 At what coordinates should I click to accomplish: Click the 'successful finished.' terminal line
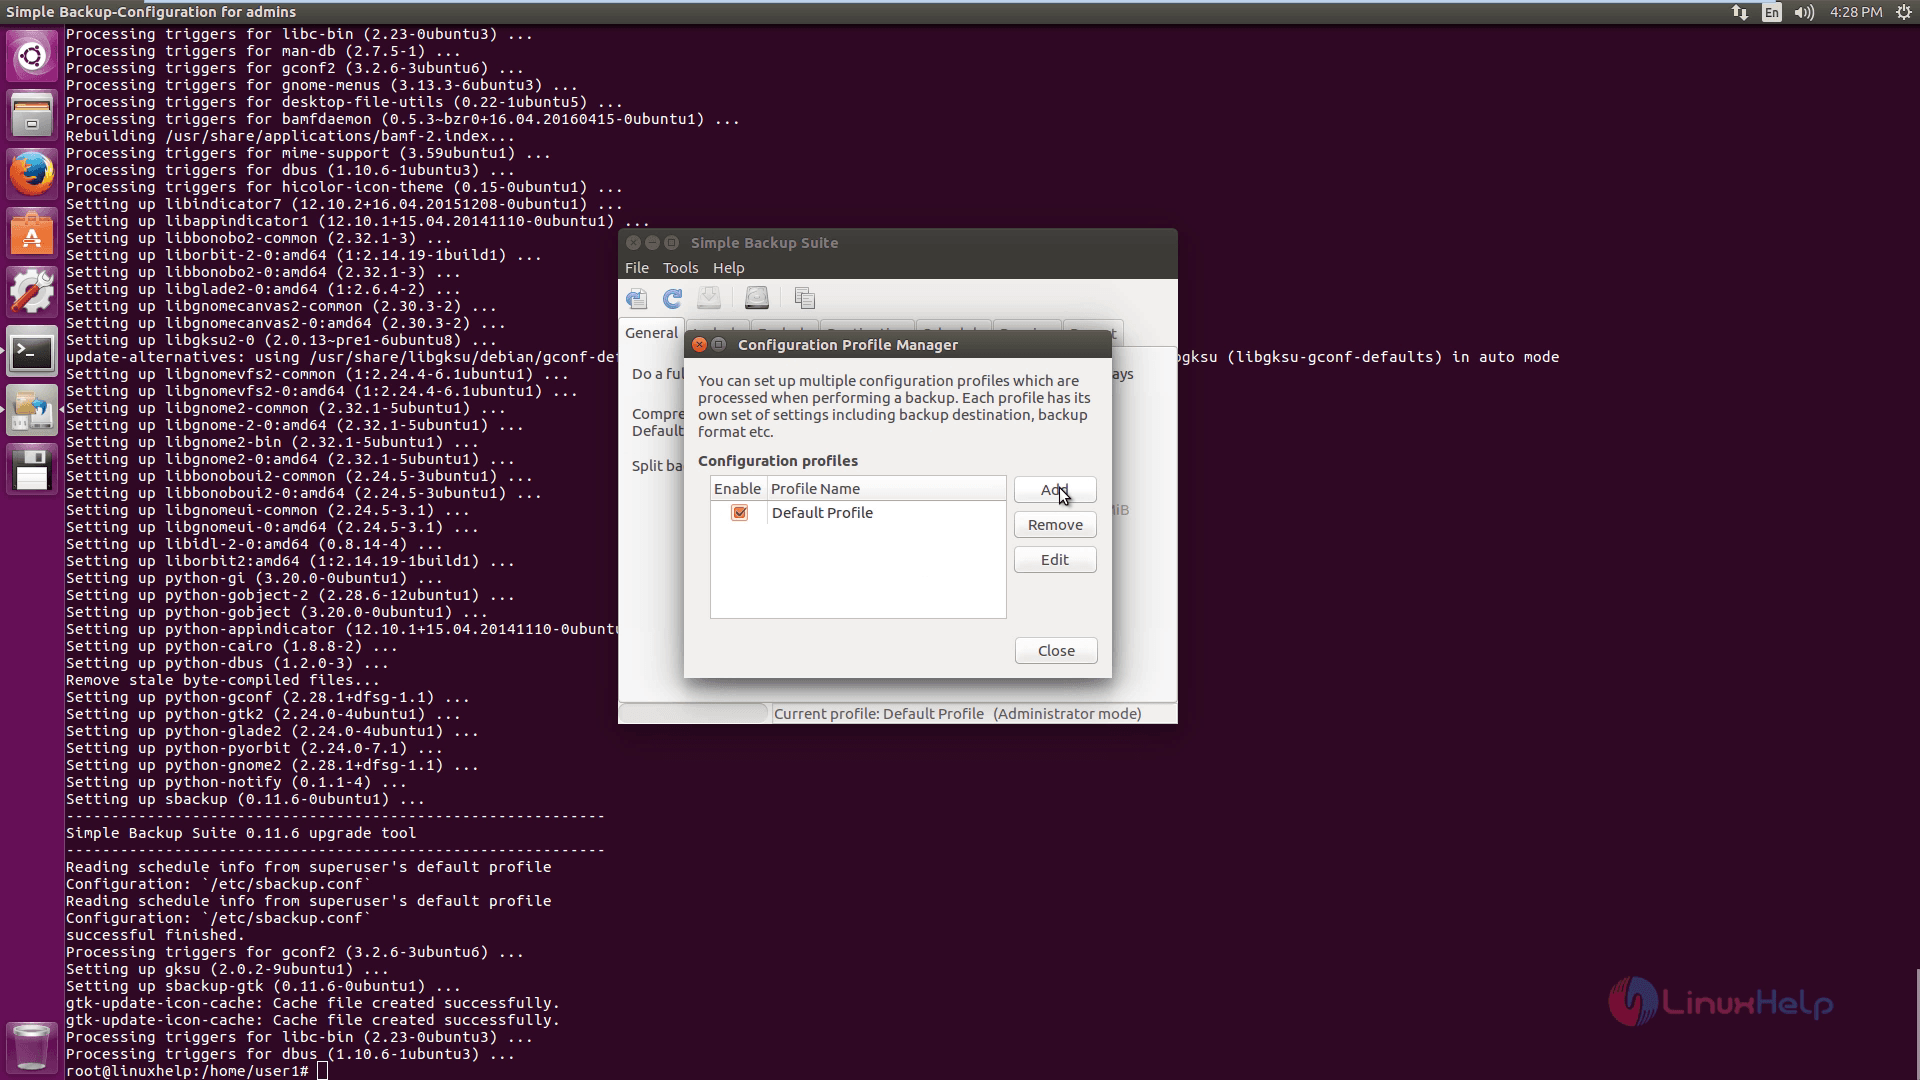155,935
